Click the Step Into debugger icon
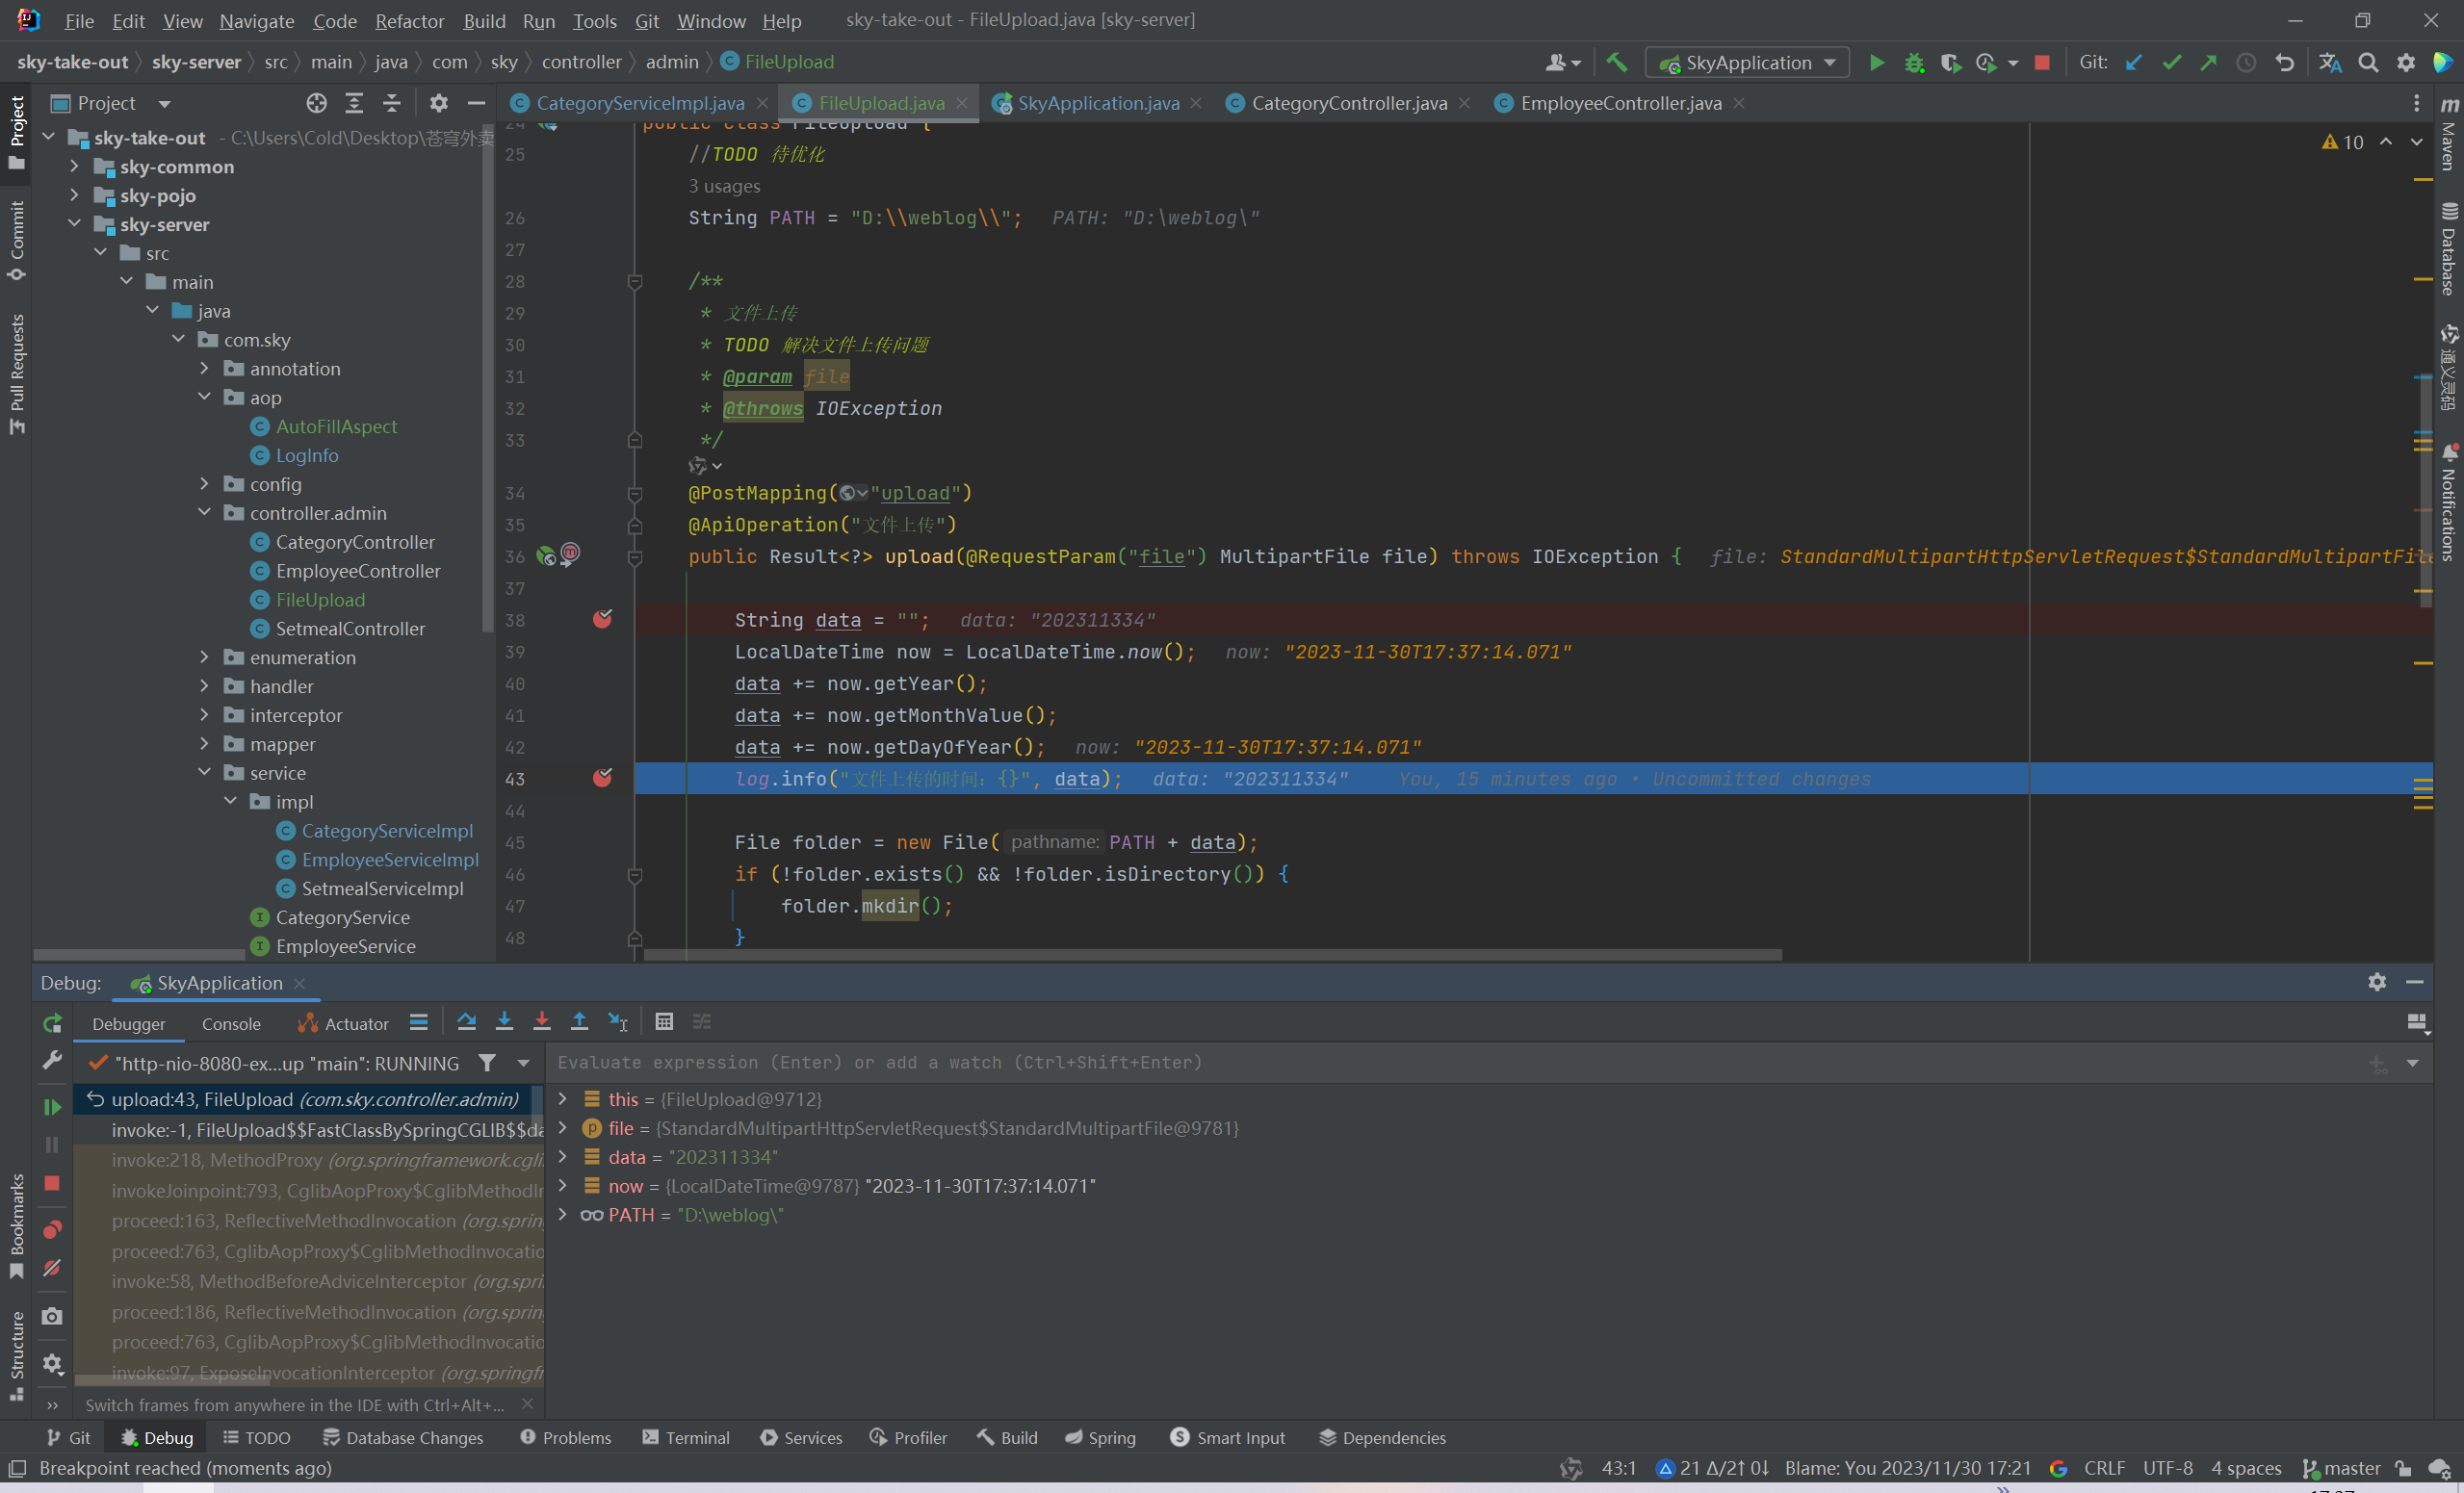The width and height of the screenshot is (2464, 1493). (x=504, y=1021)
